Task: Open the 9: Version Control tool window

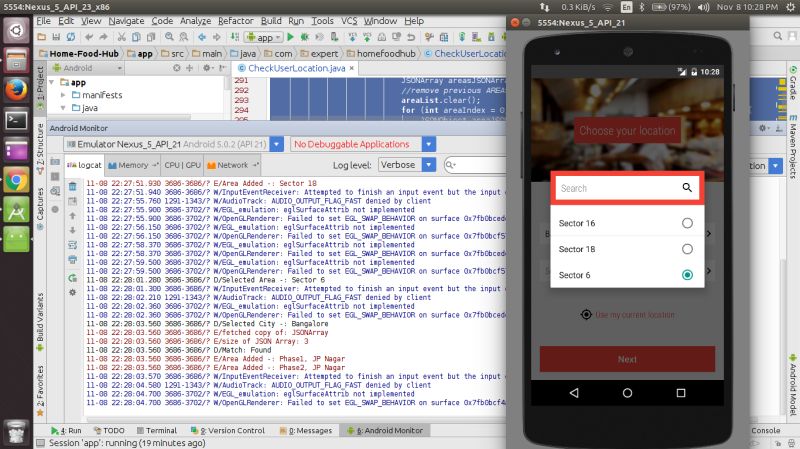Action: [x=228, y=431]
